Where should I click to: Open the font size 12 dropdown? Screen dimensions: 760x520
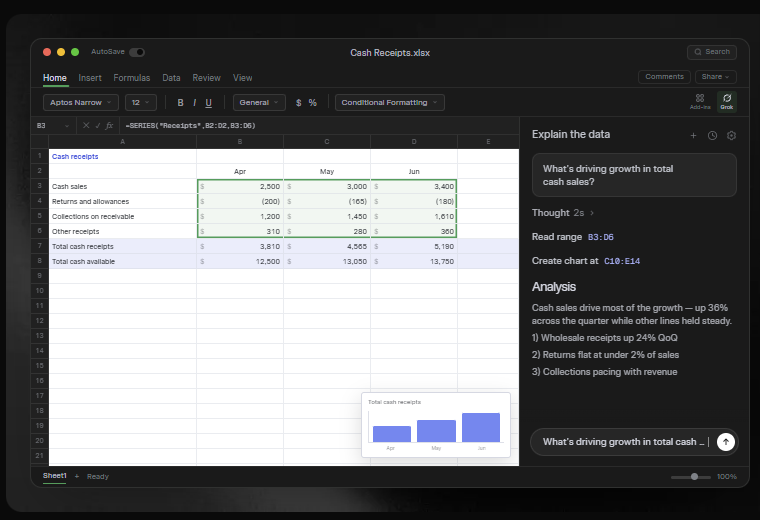141,103
